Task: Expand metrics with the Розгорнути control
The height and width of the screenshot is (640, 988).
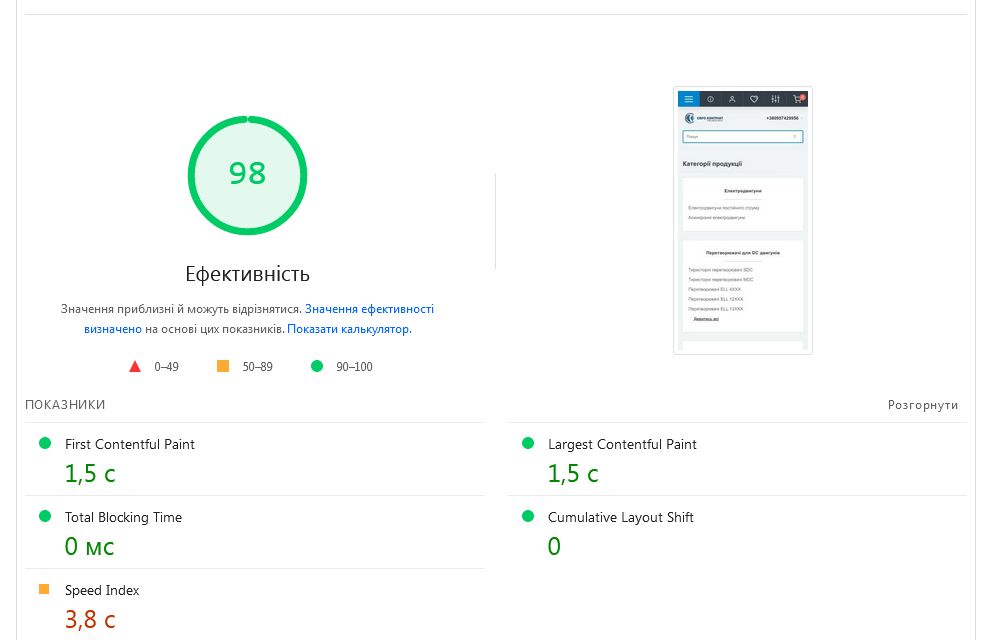Action: 923,405
